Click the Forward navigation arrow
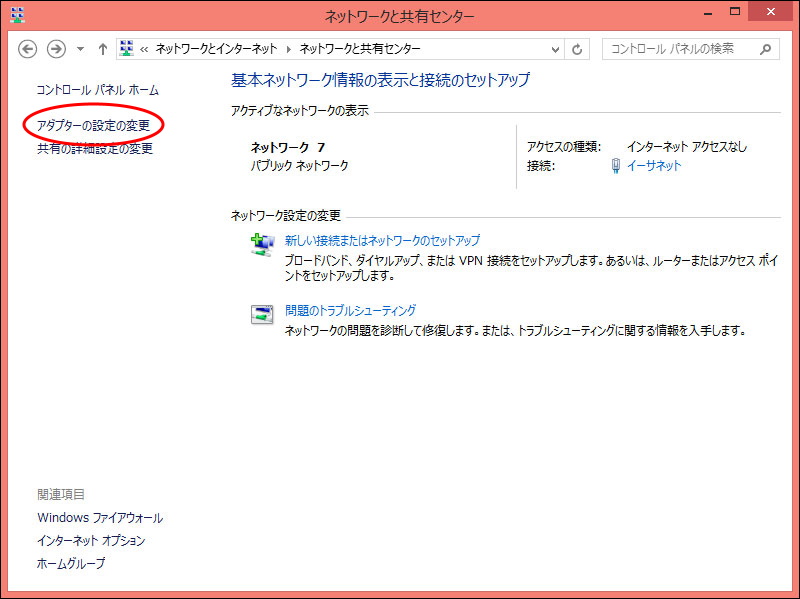The width and height of the screenshot is (800, 599). click(x=56, y=49)
